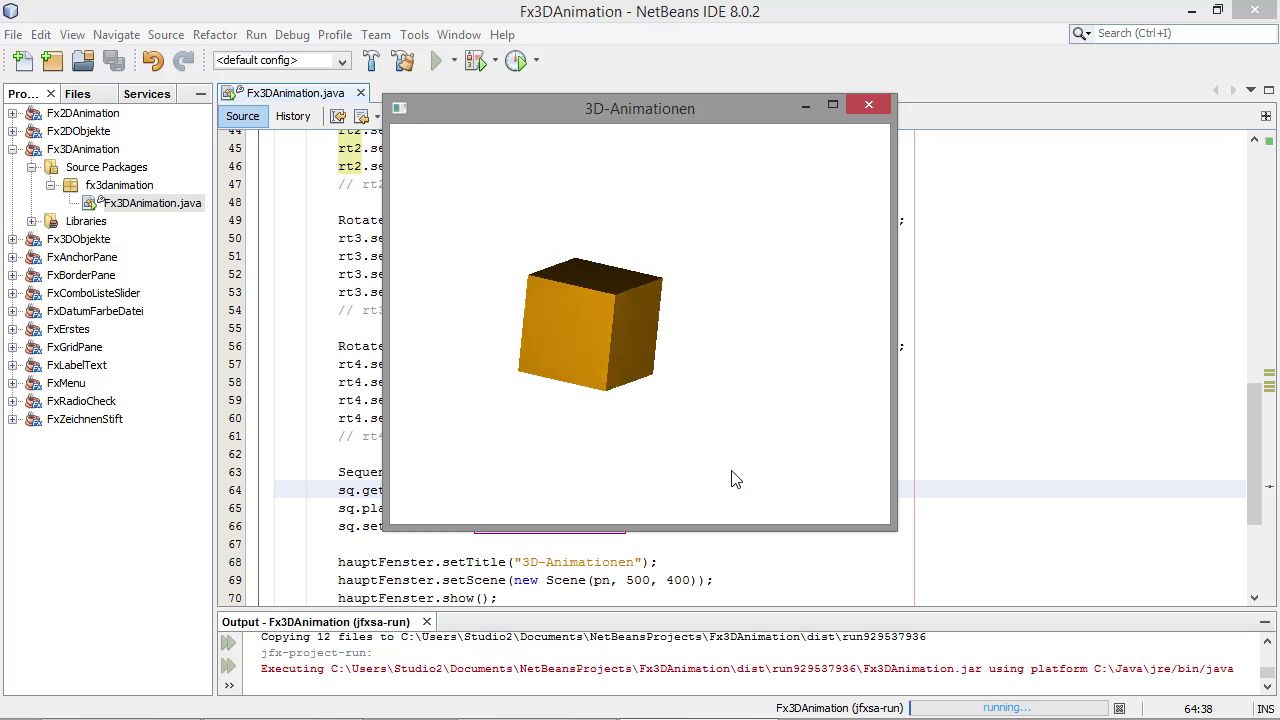
Task: Select the FxDatumFarbeDatei project
Action: 94,311
